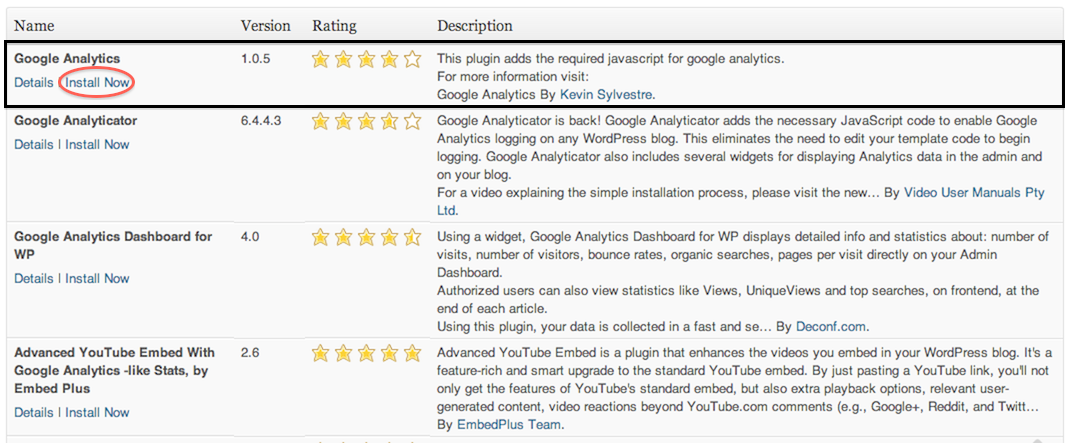The width and height of the screenshot is (1069, 443).
Task: Open Details for Google Analytics plugin
Action: click(x=33, y=82)
